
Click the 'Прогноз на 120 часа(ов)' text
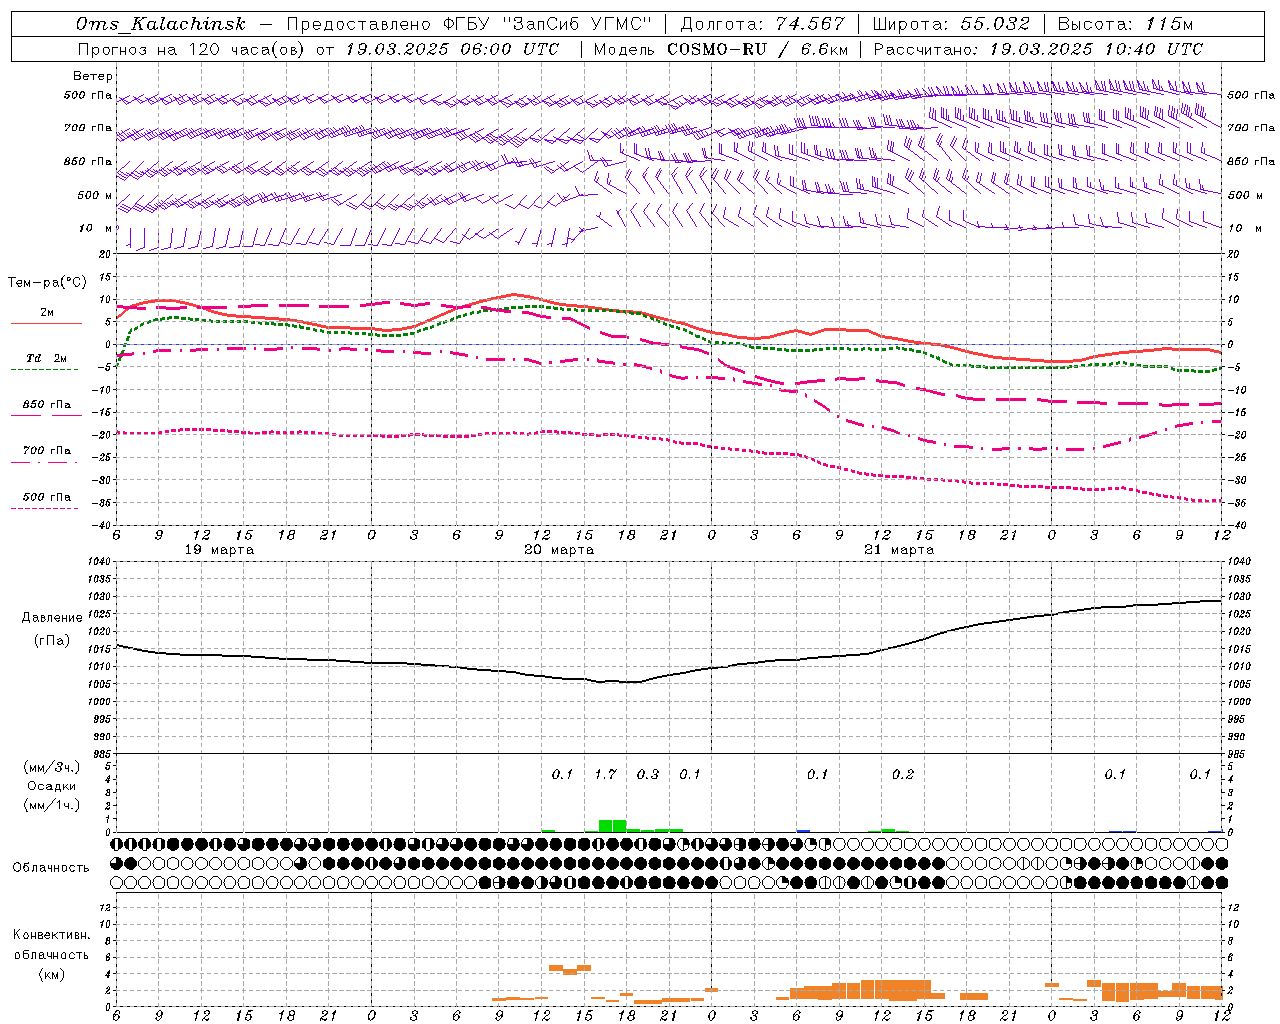pyautogui.click(x=191, y=49)
